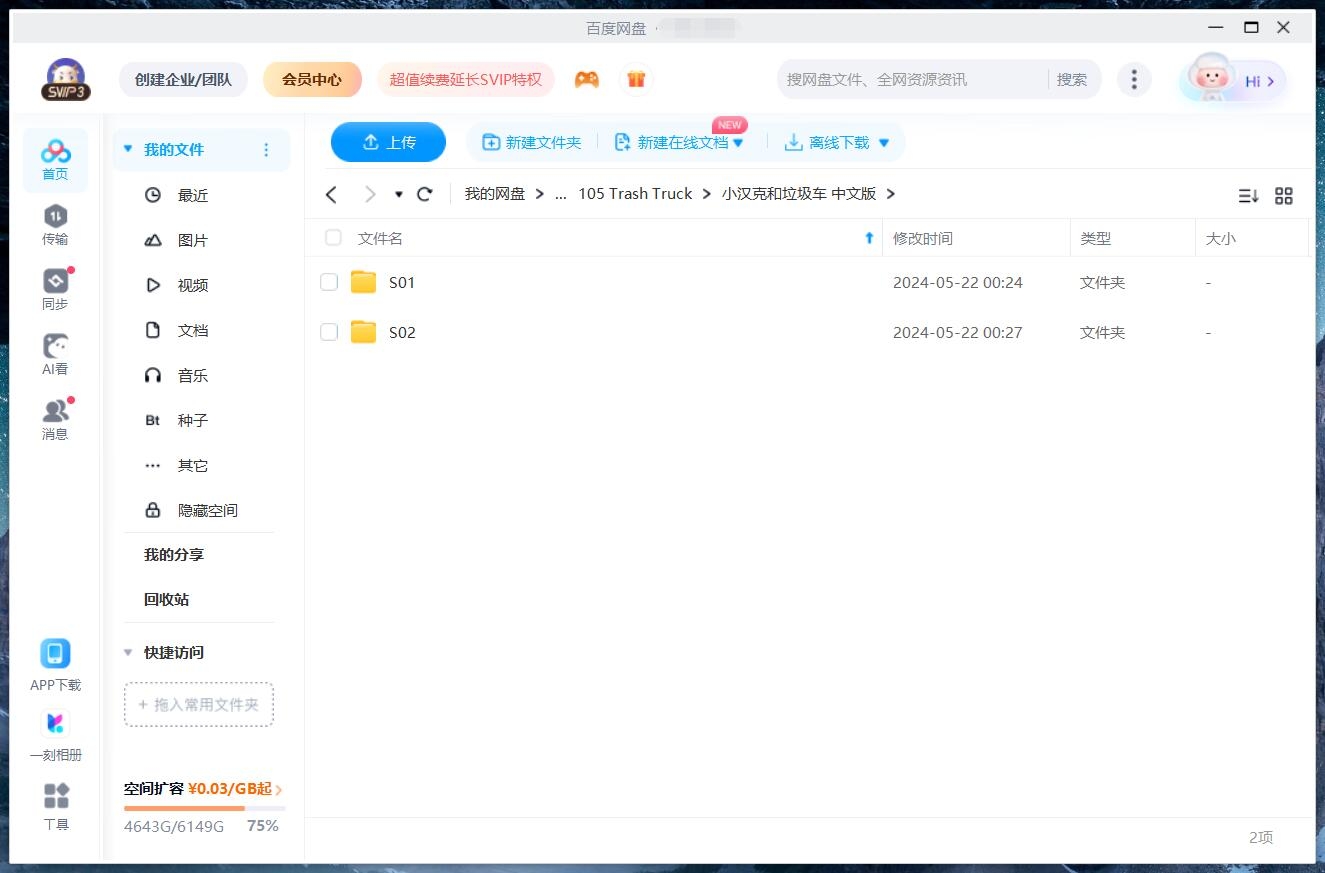1325x873 pixels.
Task: Check the S01 folder checkbox
Action: click(329, 282)
